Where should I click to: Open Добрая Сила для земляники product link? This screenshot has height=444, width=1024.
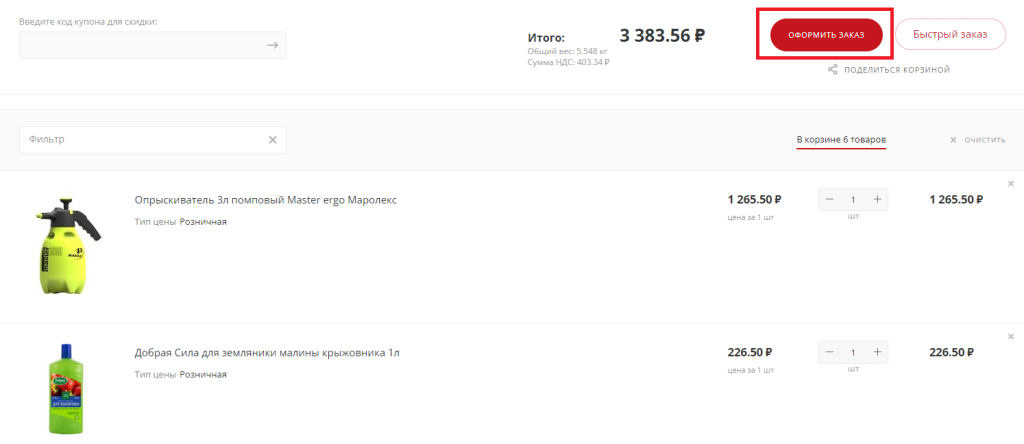click(x=267, y=353)
